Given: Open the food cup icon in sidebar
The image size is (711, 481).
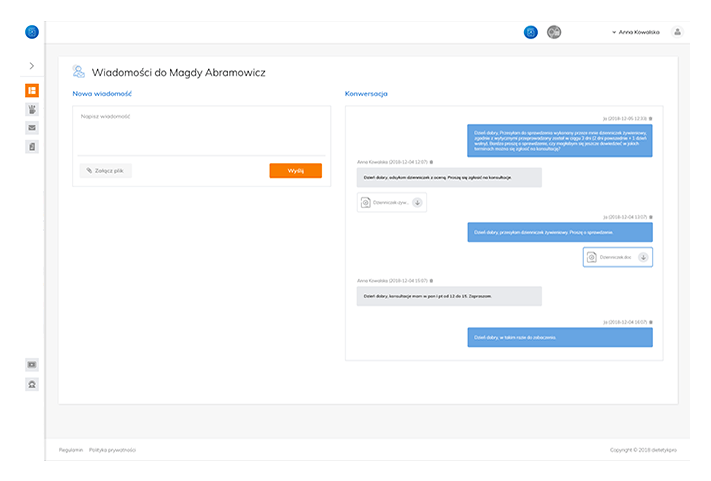Looking at the screenshot, I should pos(32,109).
